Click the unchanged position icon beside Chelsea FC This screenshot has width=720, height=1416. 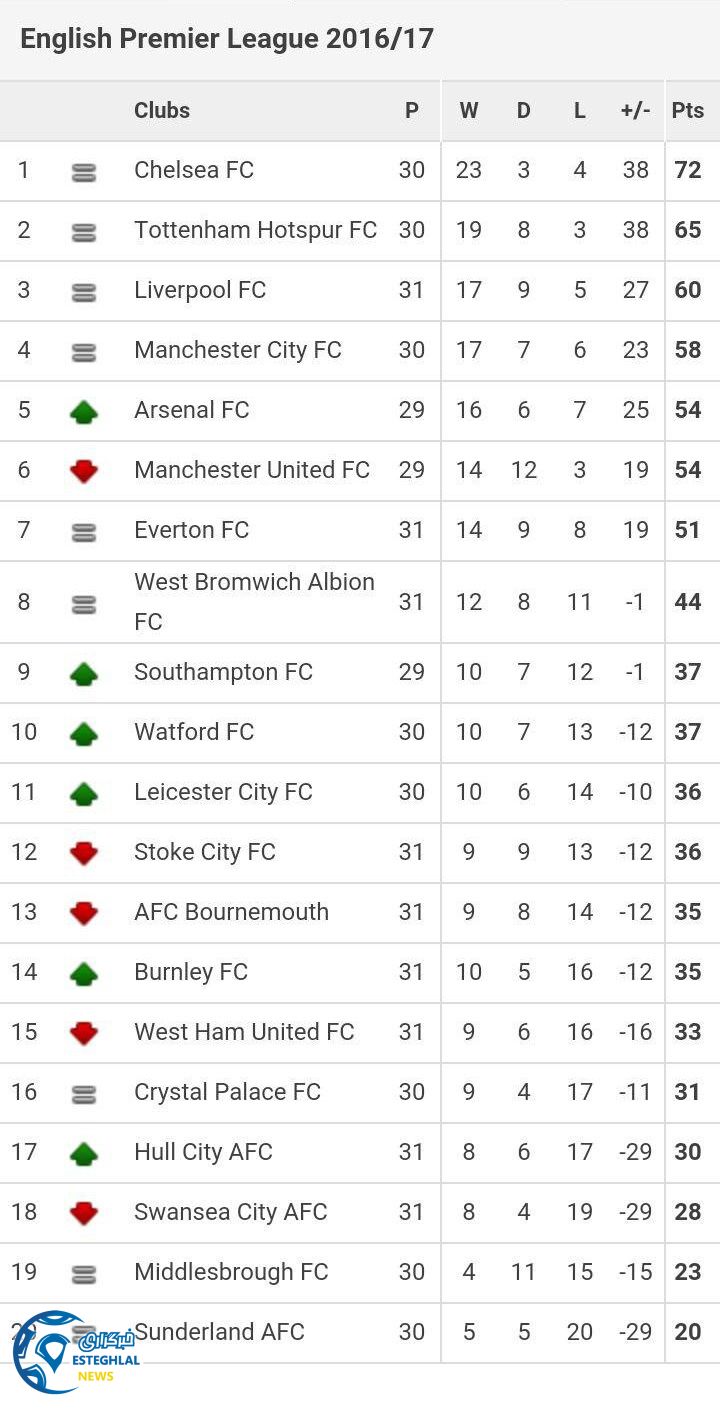(x=84, y=172)
